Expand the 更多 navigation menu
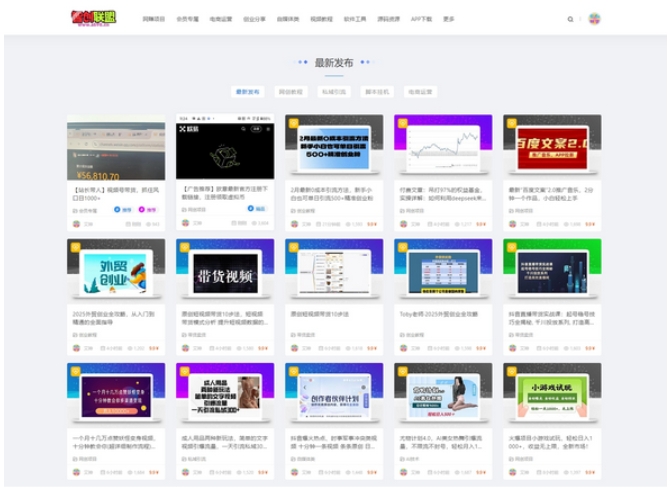This screenshot has height=490, width=670. tap(449, 19)
